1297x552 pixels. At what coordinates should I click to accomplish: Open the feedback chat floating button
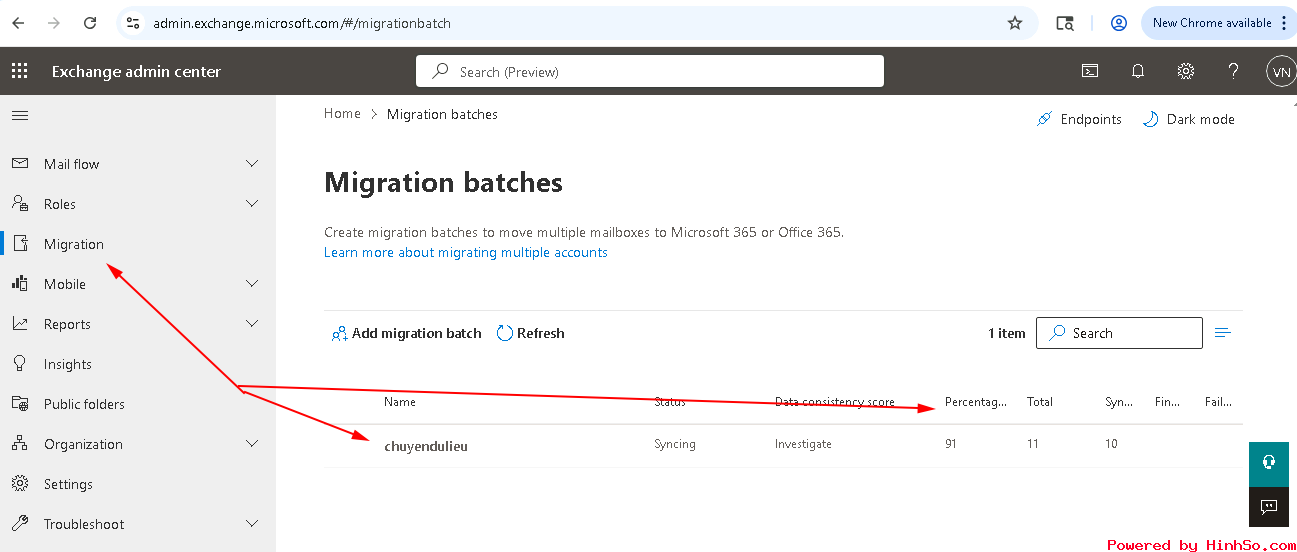click(1269, 507)
